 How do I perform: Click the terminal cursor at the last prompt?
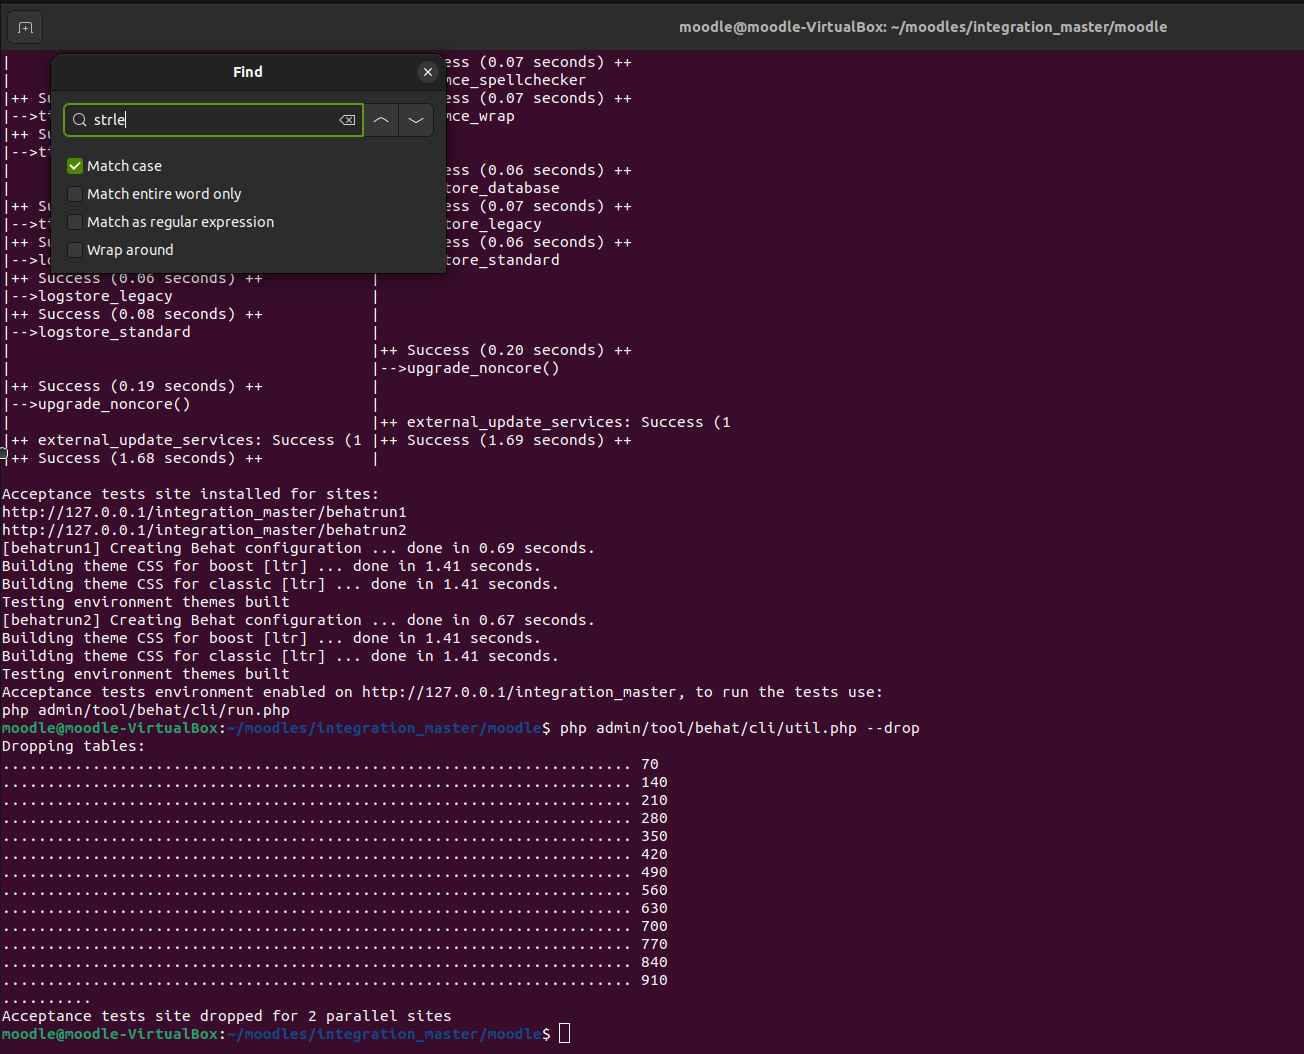click(564, 1034)
